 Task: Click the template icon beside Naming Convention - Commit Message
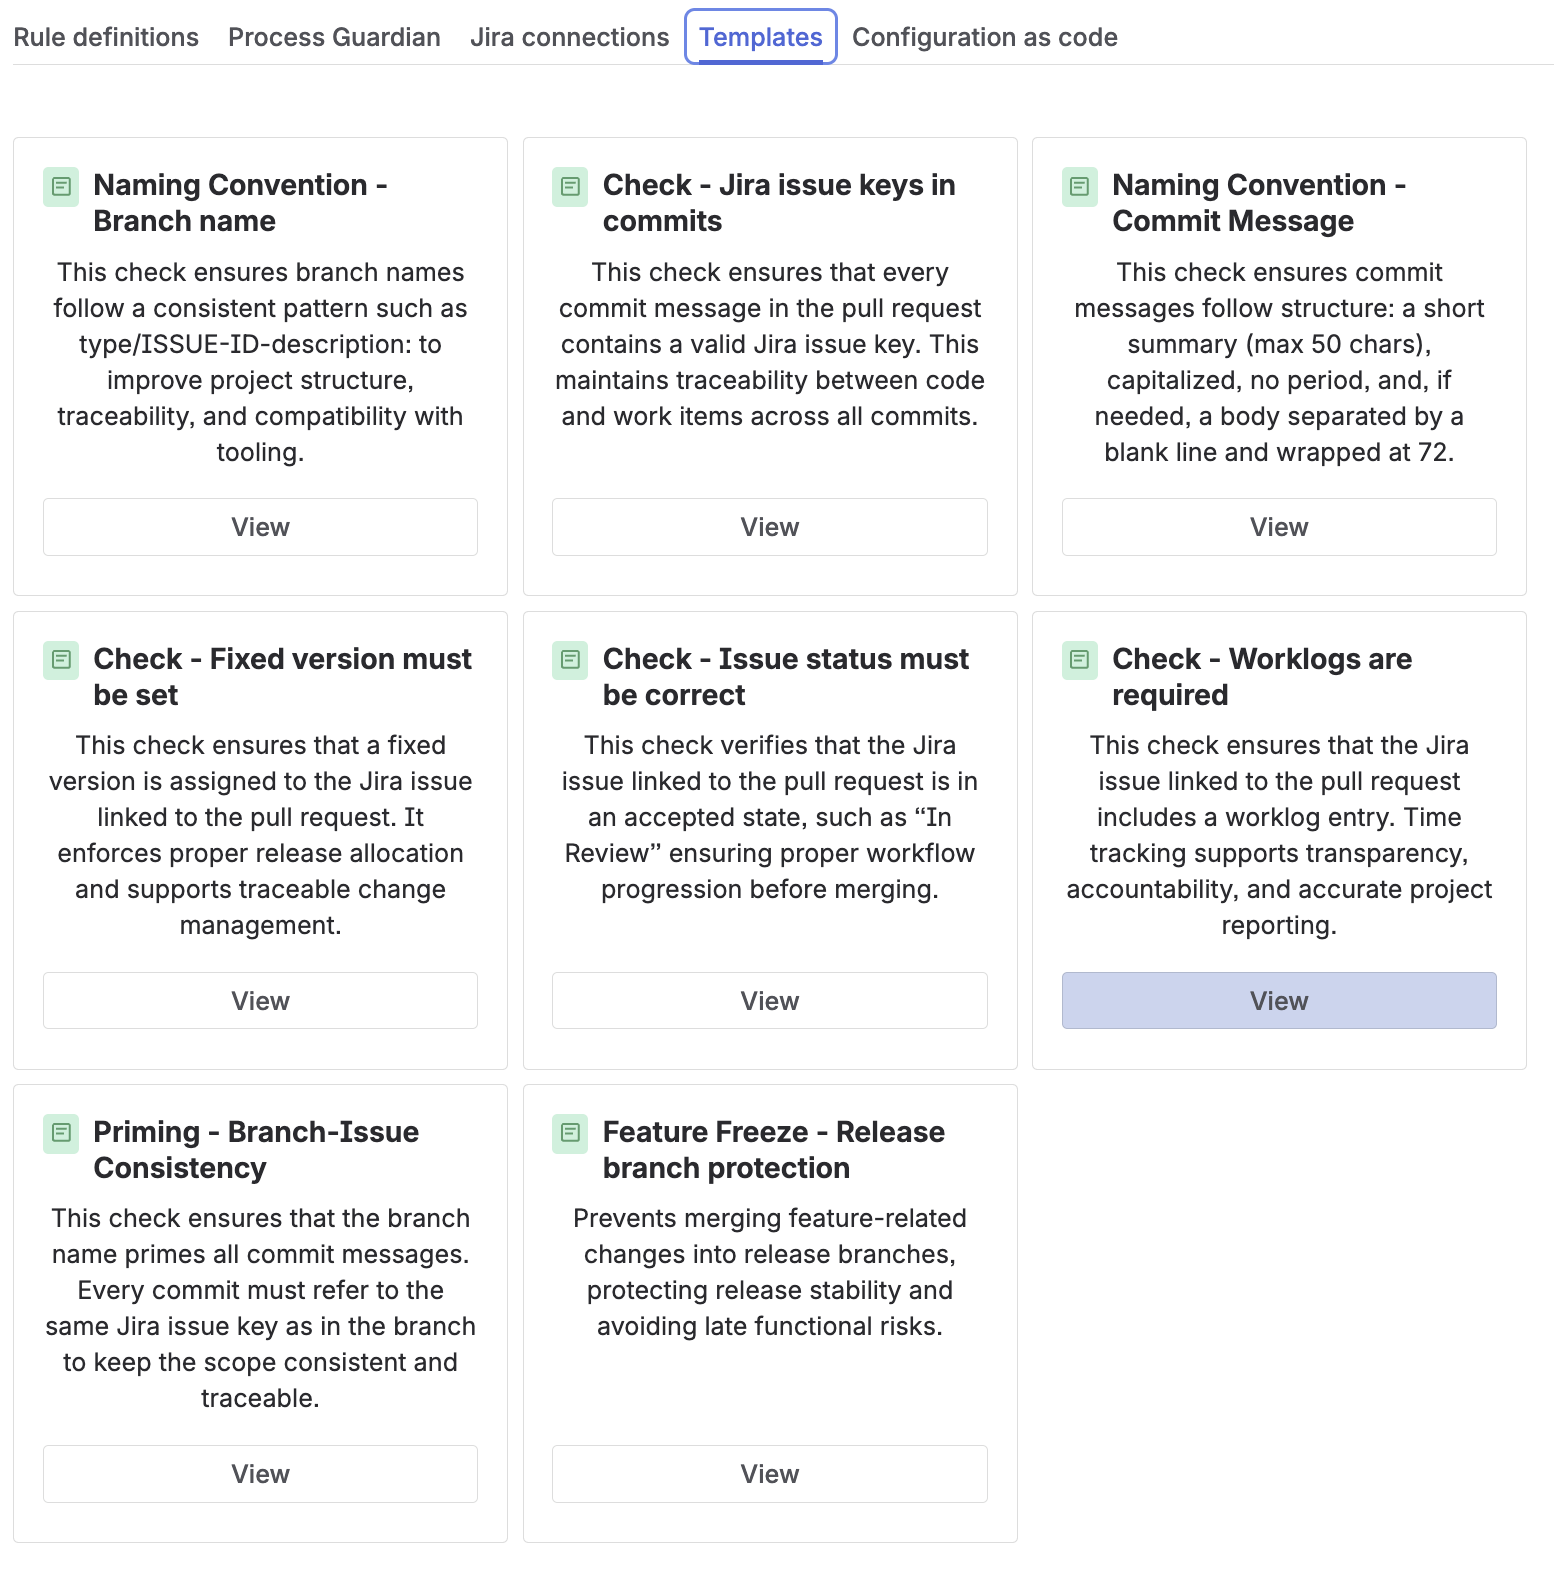(1080, 187)
